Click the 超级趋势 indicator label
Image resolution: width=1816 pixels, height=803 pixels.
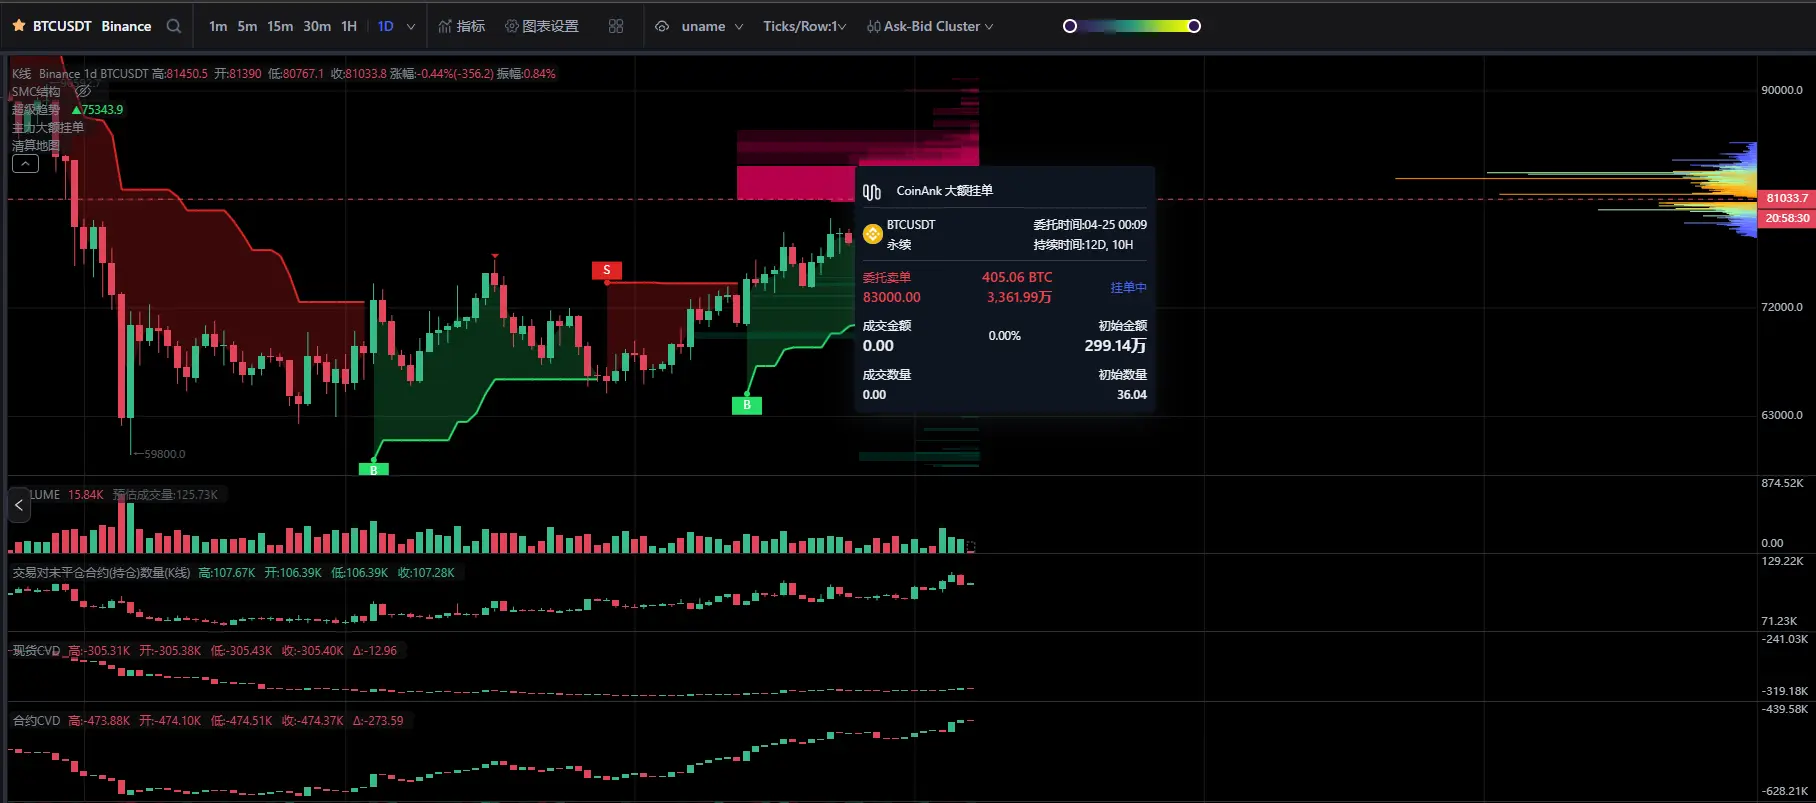coord(36,109)
